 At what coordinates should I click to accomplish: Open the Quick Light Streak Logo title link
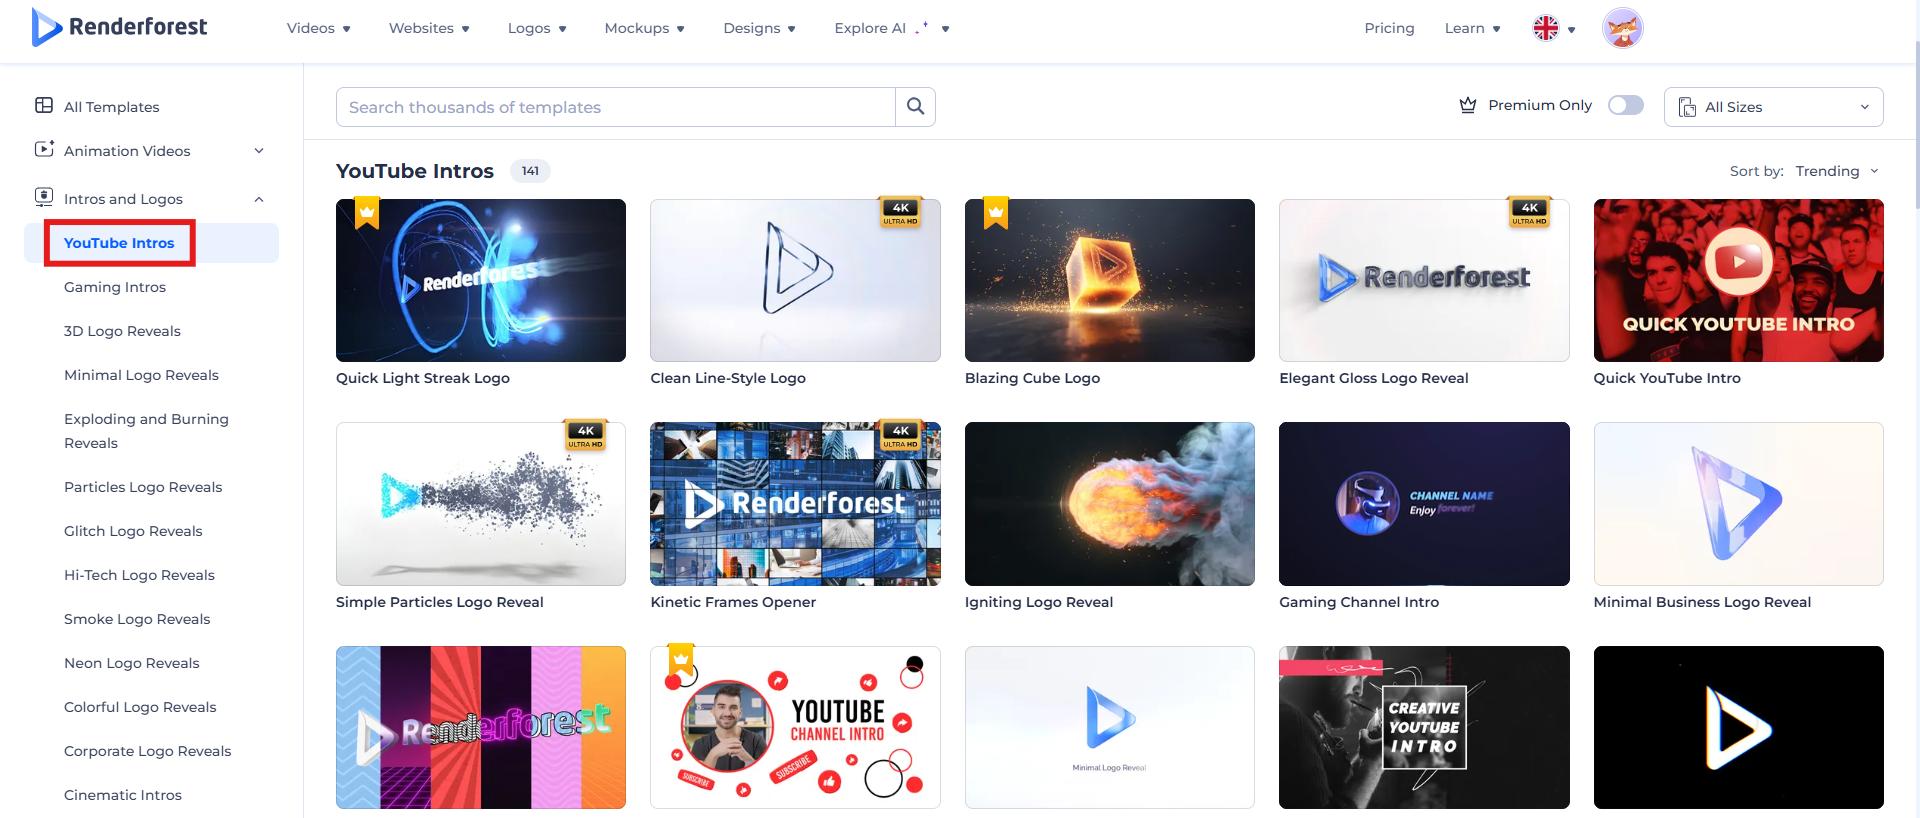coord(423,378)
